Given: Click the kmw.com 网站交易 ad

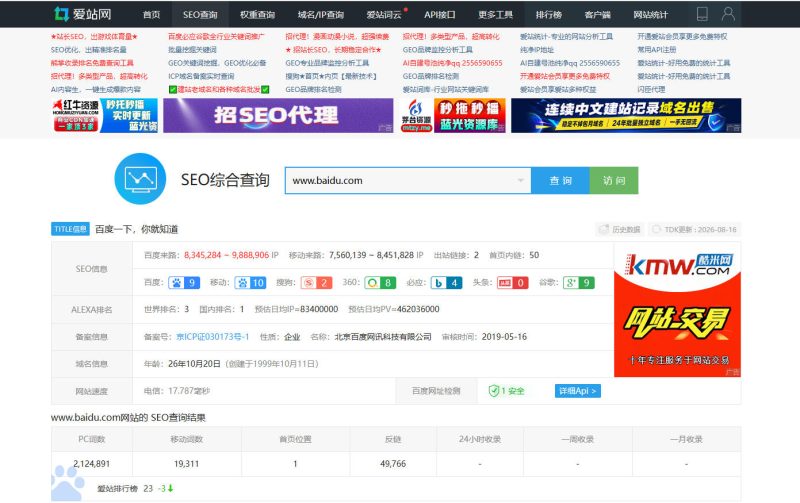Looking at the screenshot, I should pyautogui.click(x=677, y=310).
